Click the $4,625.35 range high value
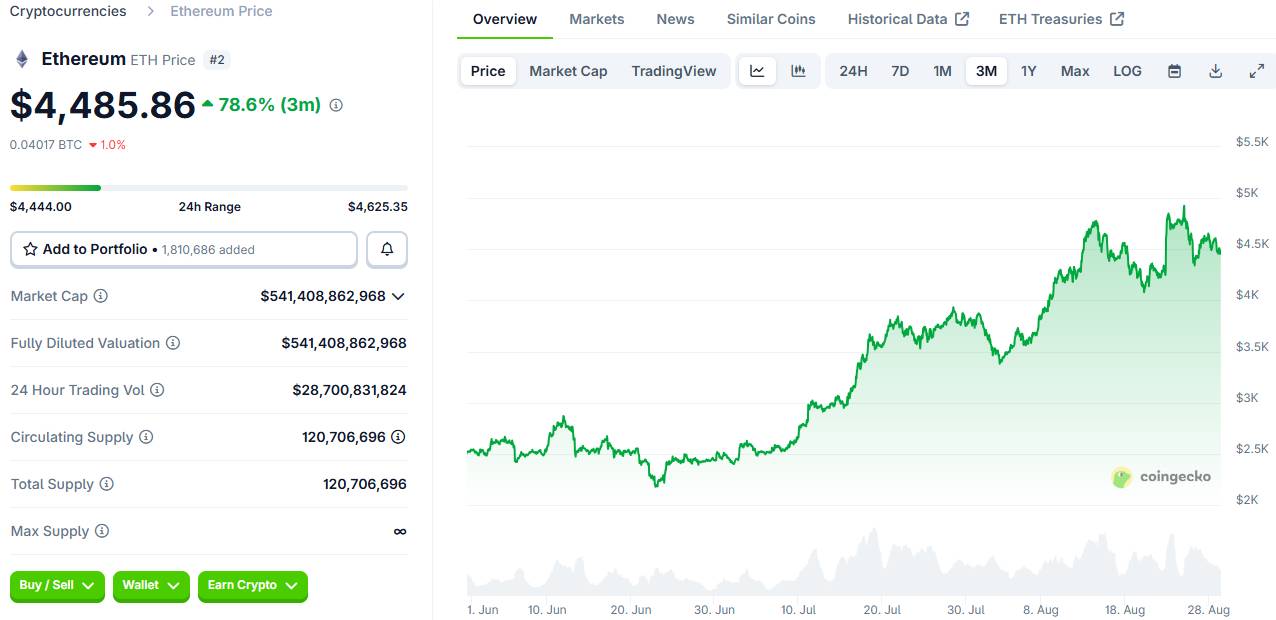The width and height of the screenshot is (1276, 620). (377, 207)
